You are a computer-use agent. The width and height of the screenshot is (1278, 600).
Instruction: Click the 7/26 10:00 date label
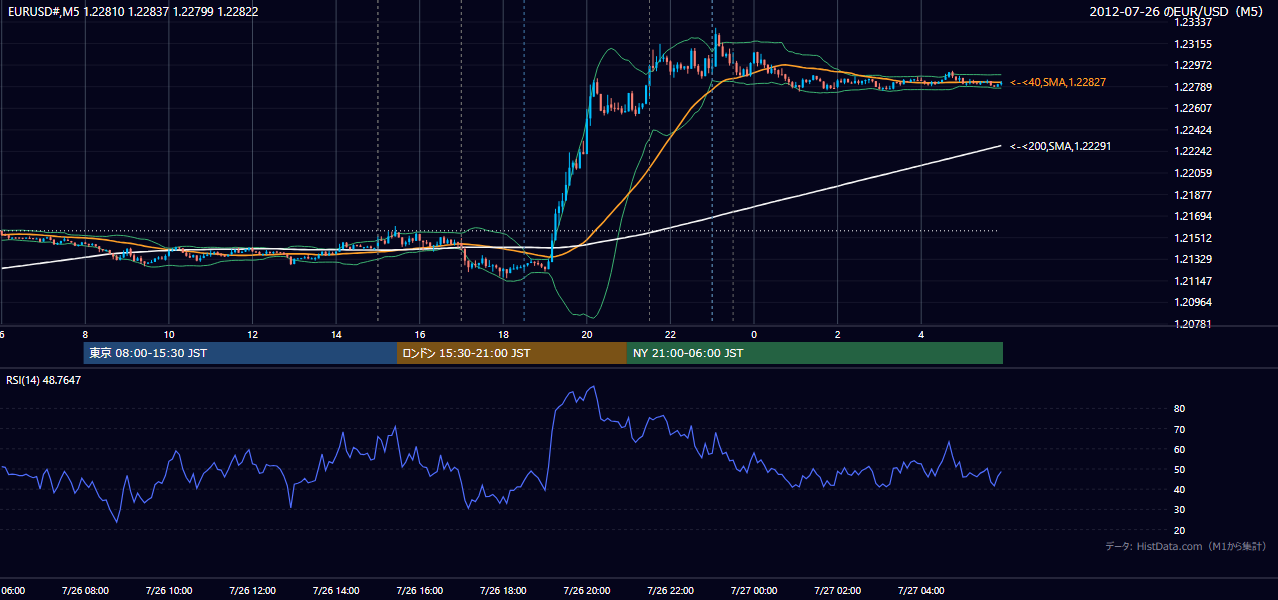[x=168, y=591]
